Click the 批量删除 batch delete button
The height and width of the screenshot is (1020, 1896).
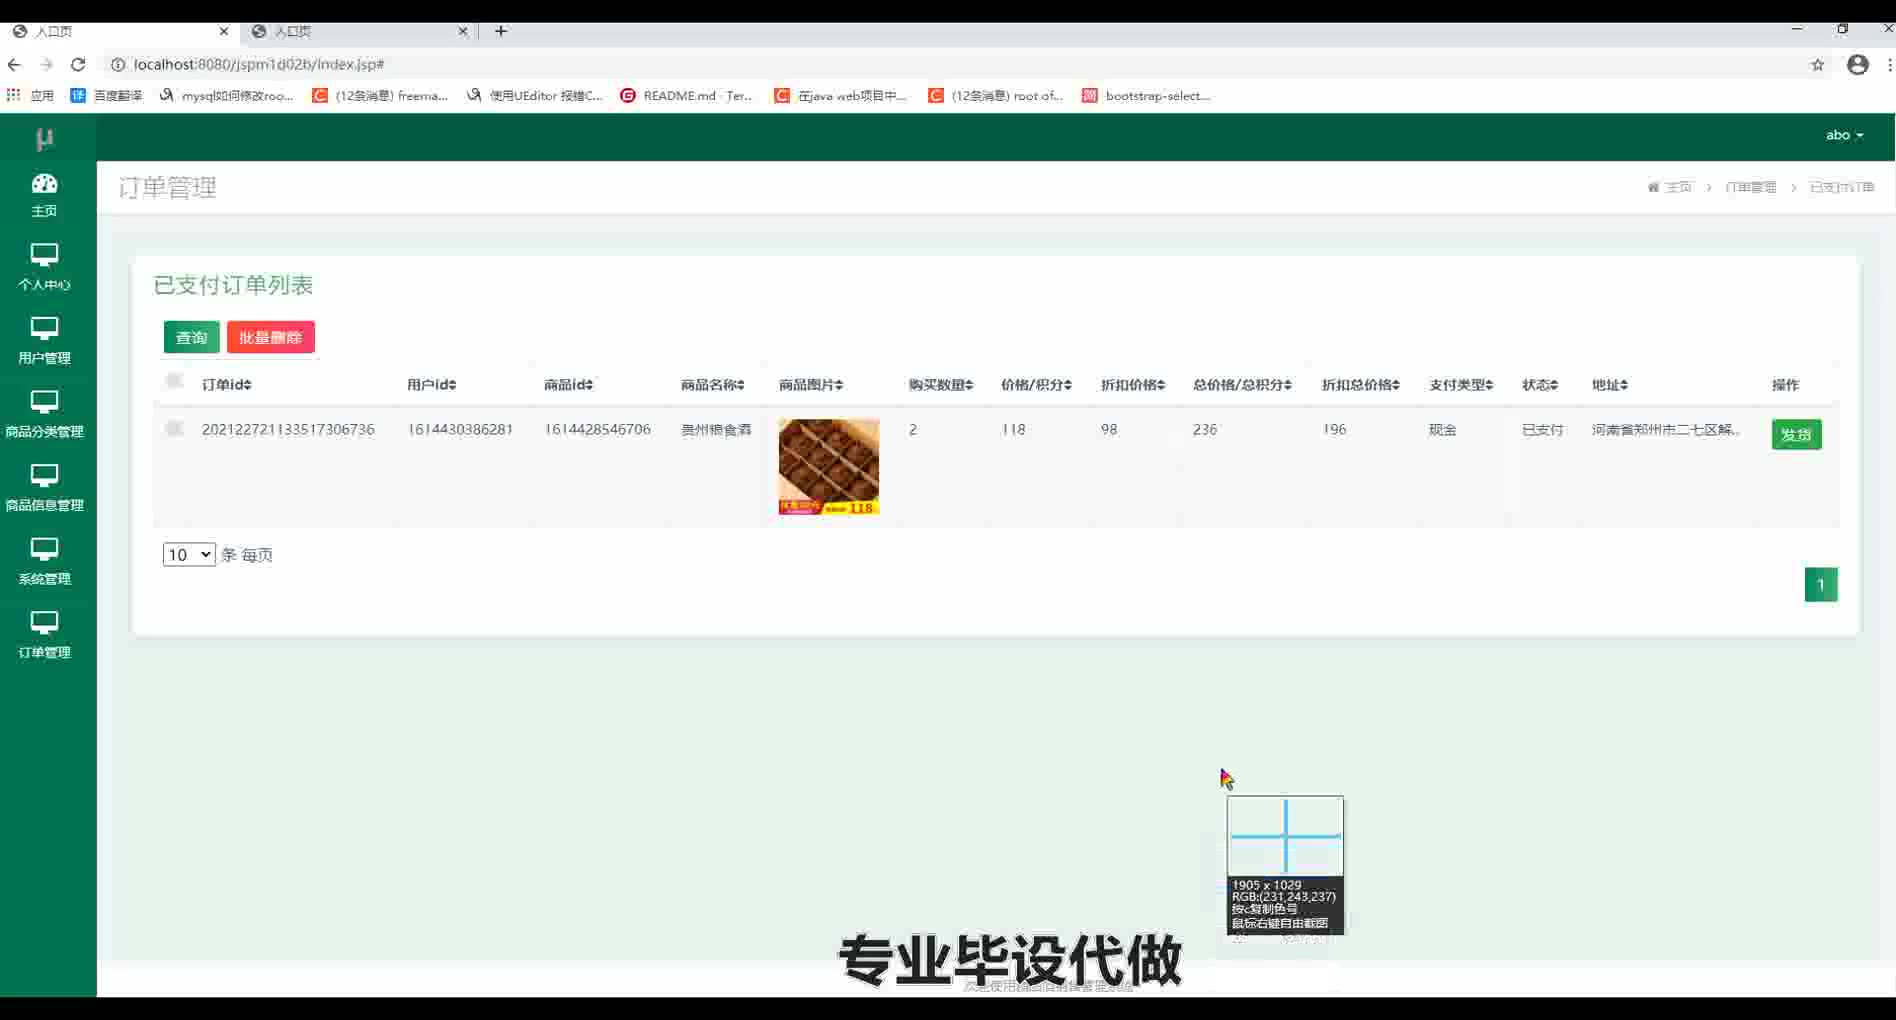click(271, 337)
